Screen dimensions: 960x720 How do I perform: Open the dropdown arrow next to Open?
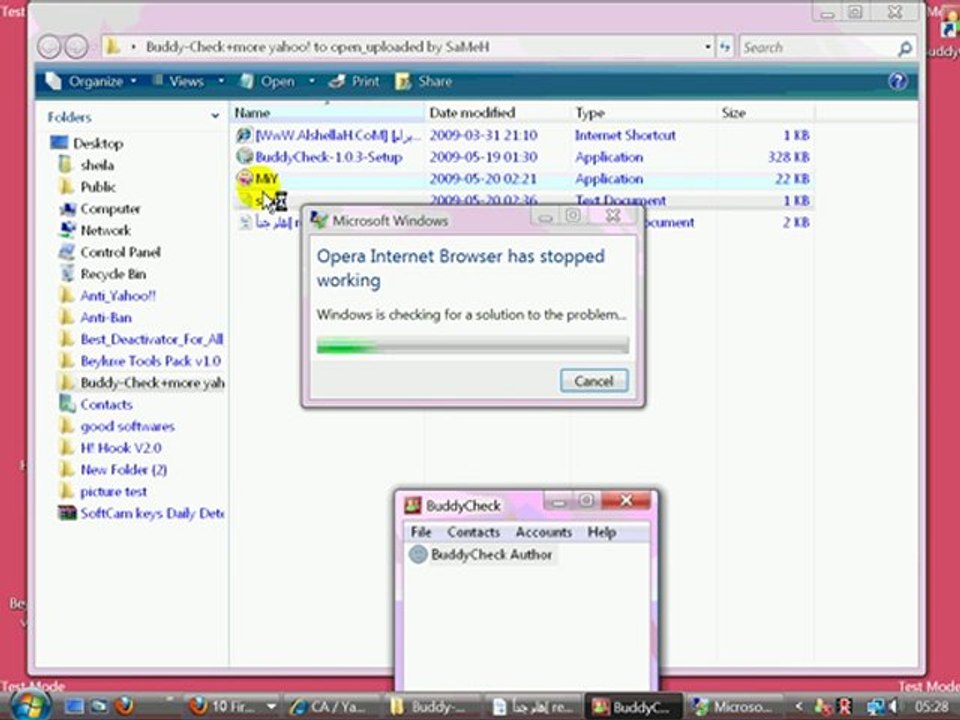(x=312, y=81)
